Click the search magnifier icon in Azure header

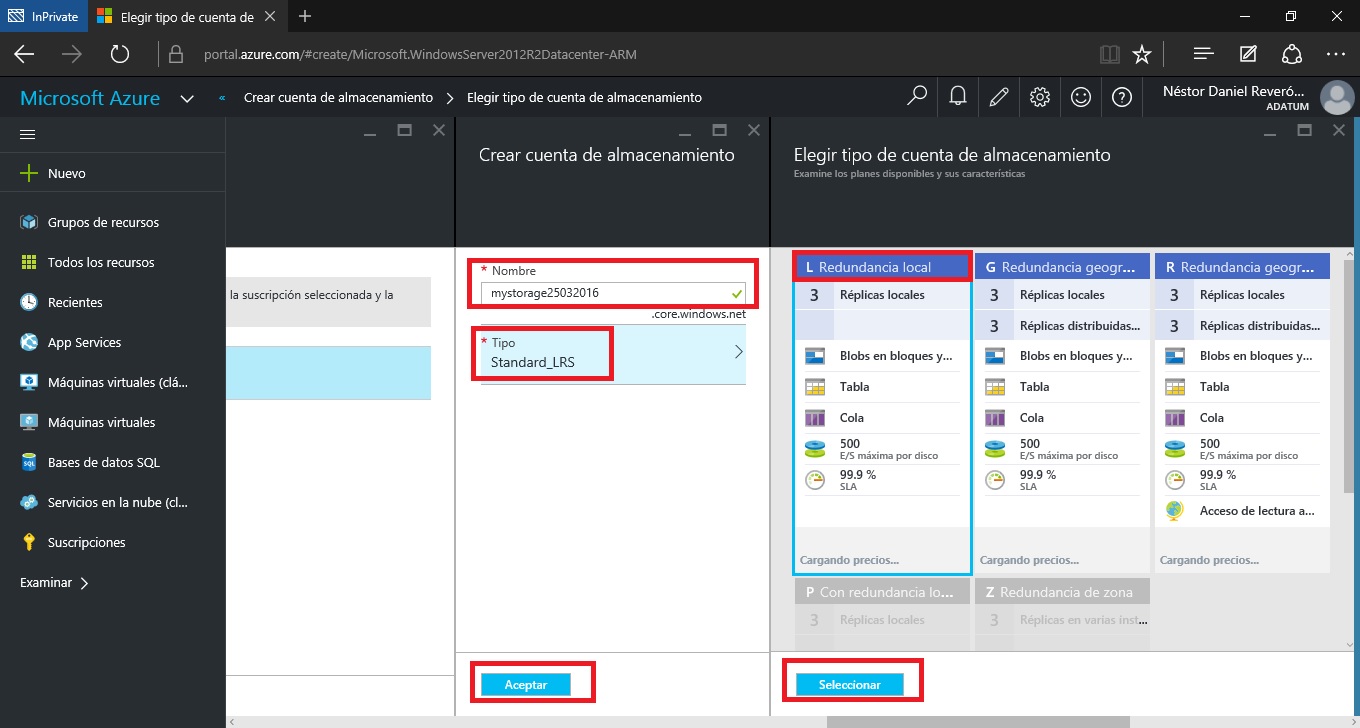[x=916, y=97]
